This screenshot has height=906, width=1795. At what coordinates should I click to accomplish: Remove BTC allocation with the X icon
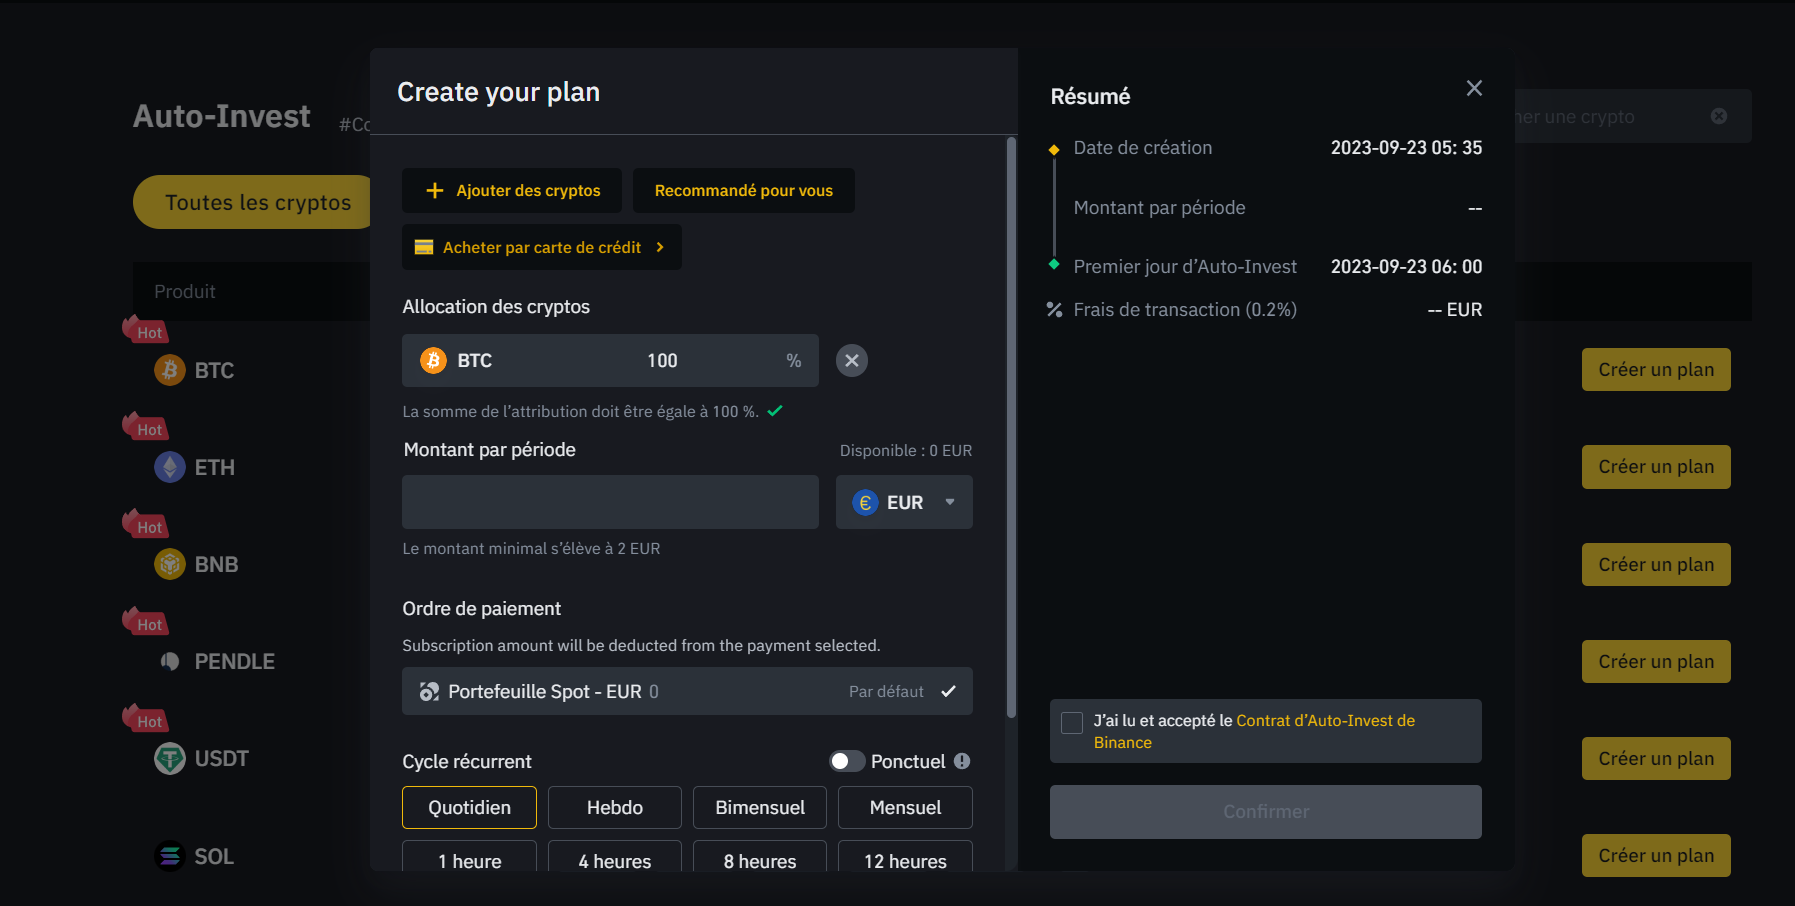[852, 360]
